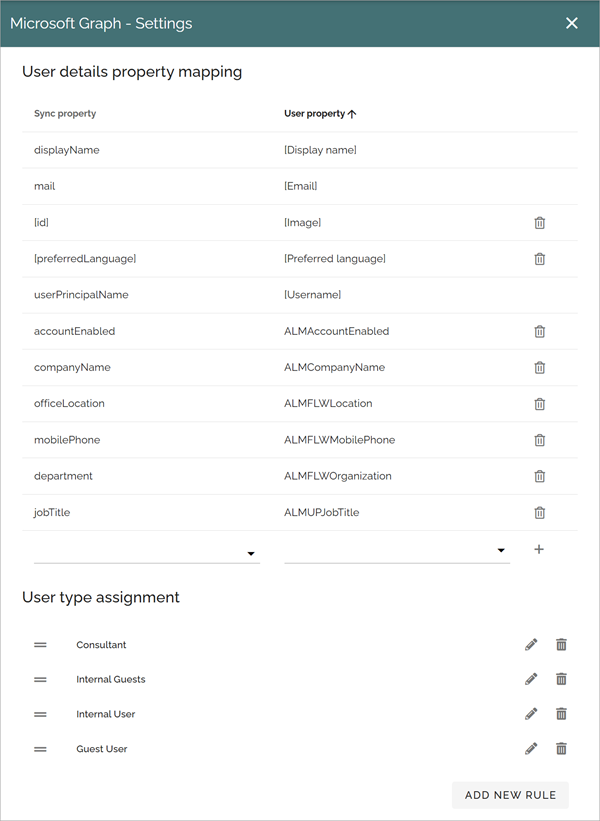Screen dimensions: 600x821
Task: Delete the Internal User rule
Action: tap(561, 714)
